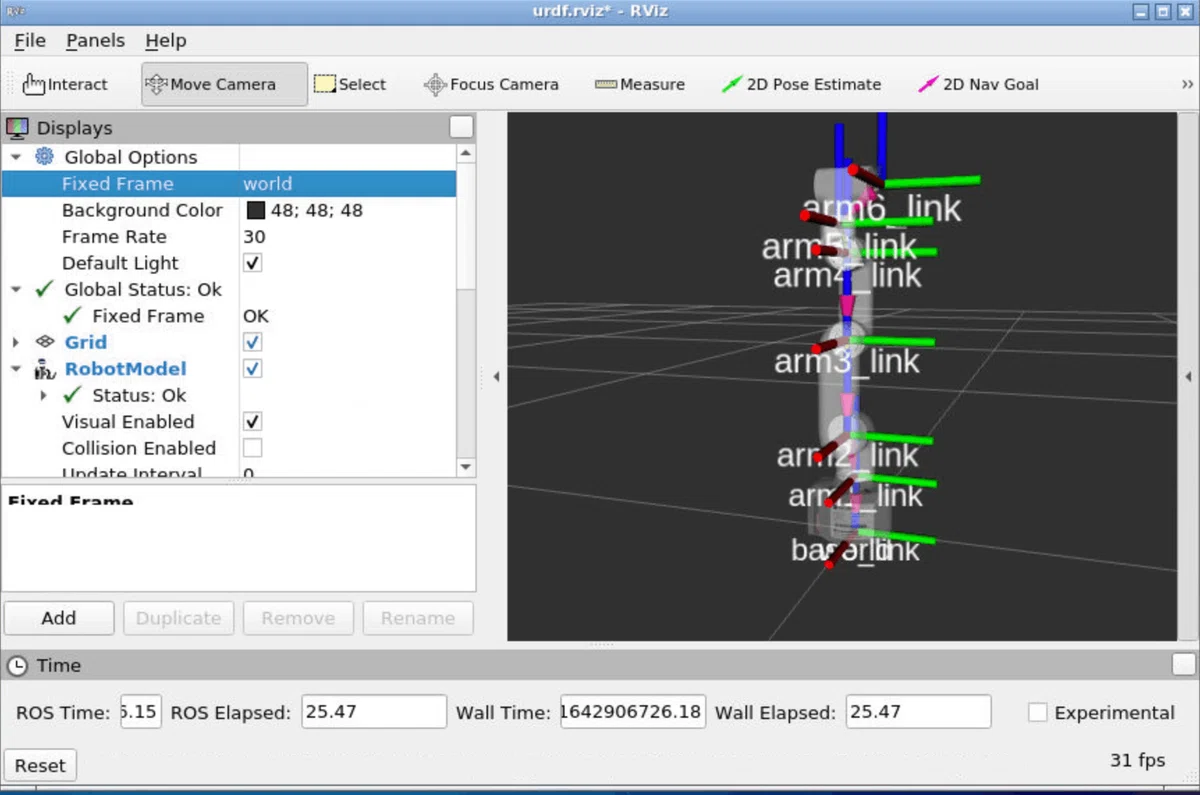The image size is (1200, 795).
Task: Toggle the Default Light checkbox
Action: (253, 263)
